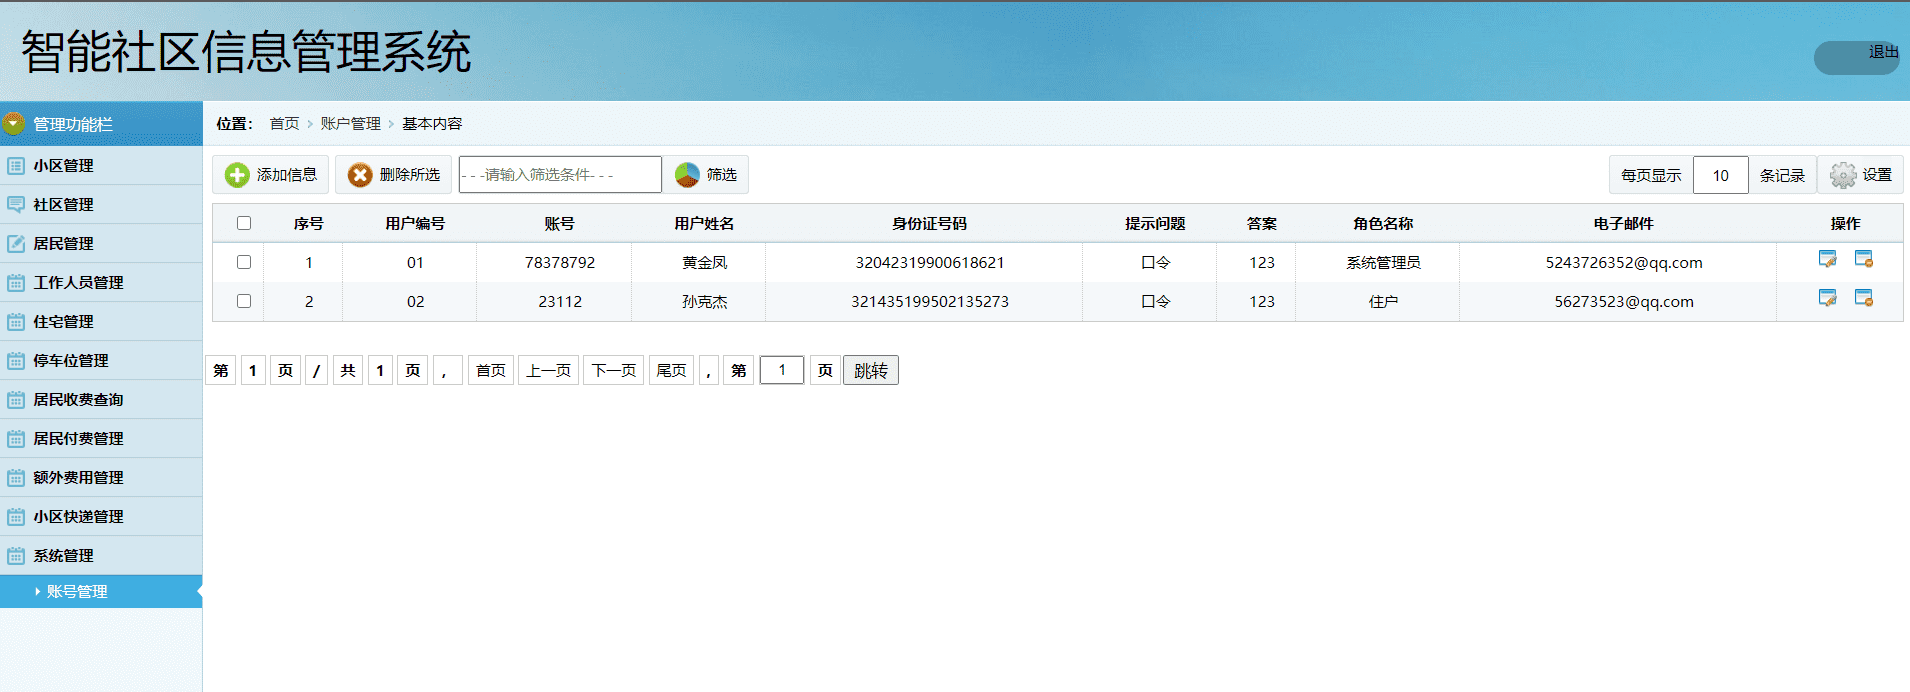Click the 管理功能栏 header shield icon
The image size is (1910, 692).
pos(14,124)
